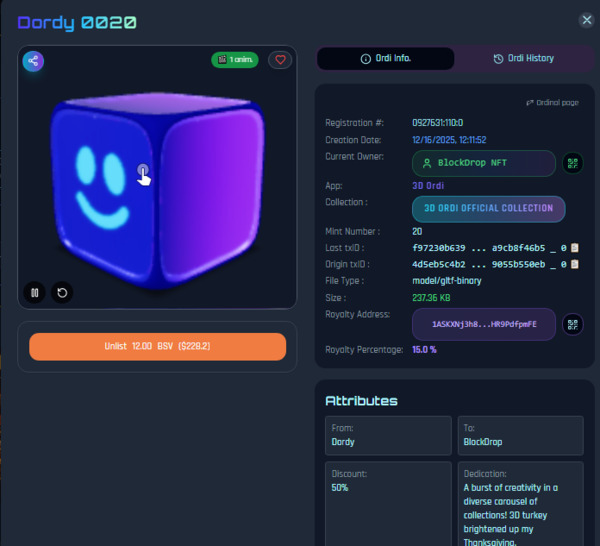Image resolution: width=600 pixels, height=546 pixels.
Task: Click the Last txID f97230b639 hash text
Action: pyautogui.click(x=479, y=248)
